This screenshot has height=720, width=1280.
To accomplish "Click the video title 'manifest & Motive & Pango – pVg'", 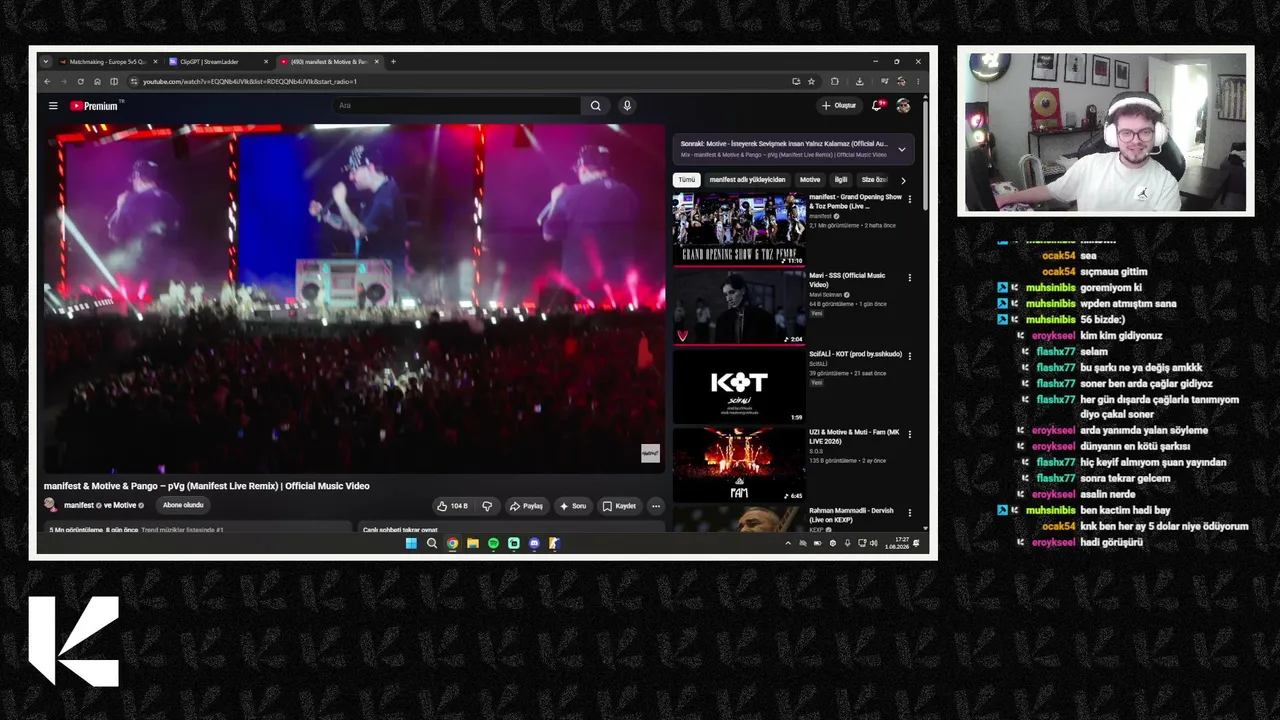I will coord(207,486).
